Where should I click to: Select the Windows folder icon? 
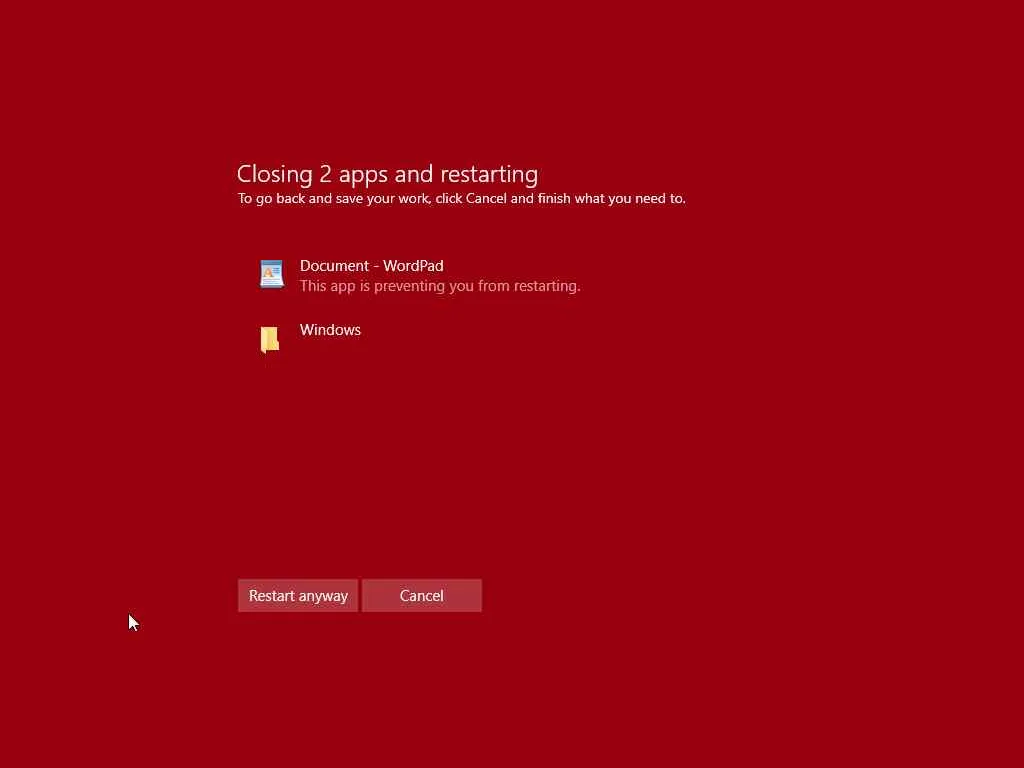tap(270, 340)
